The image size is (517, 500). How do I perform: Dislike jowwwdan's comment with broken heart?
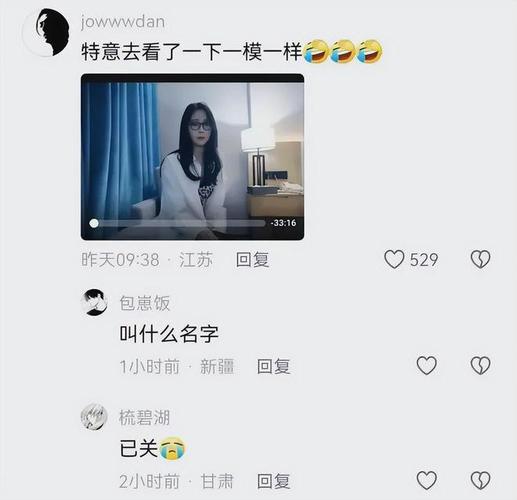click(480, 259)
